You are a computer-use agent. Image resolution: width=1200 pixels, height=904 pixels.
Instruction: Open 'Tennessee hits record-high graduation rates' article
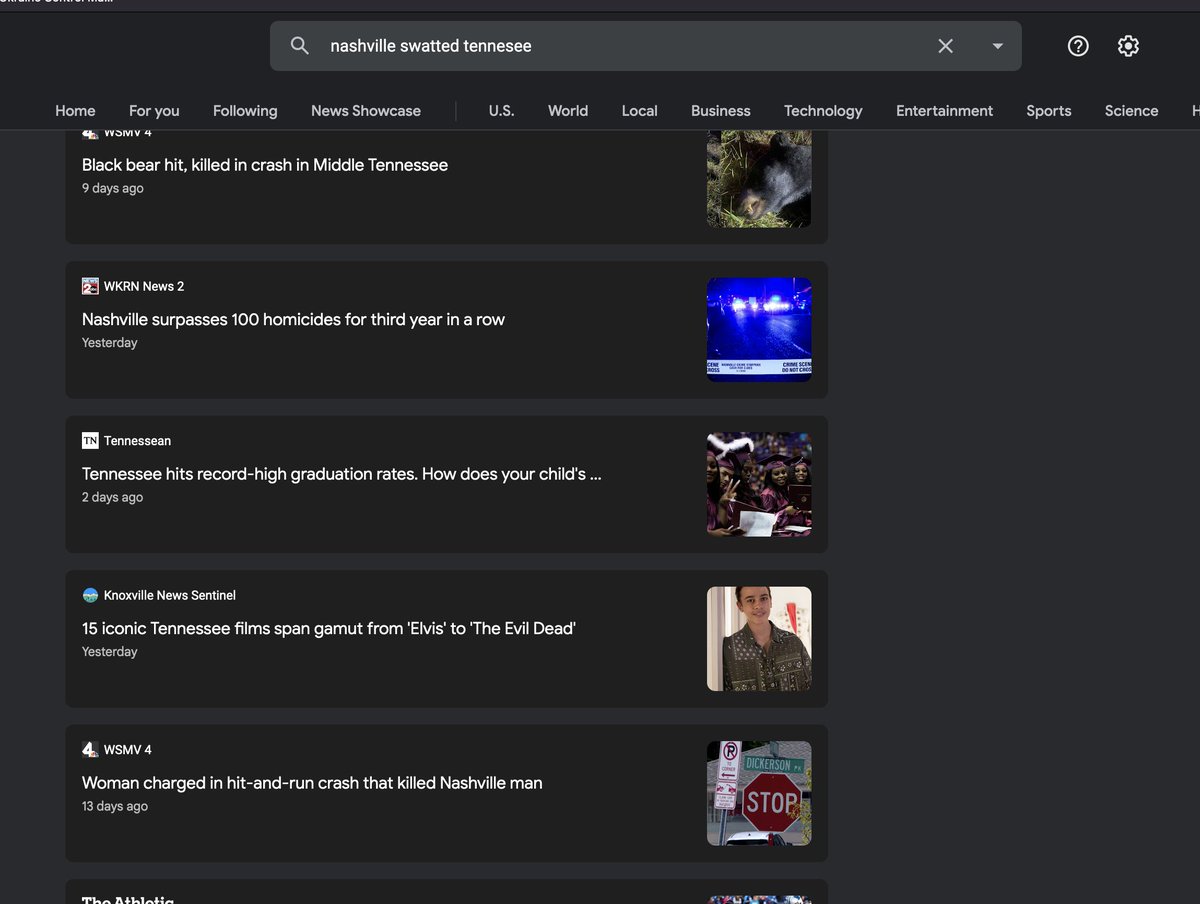click(x=342, y=474)
